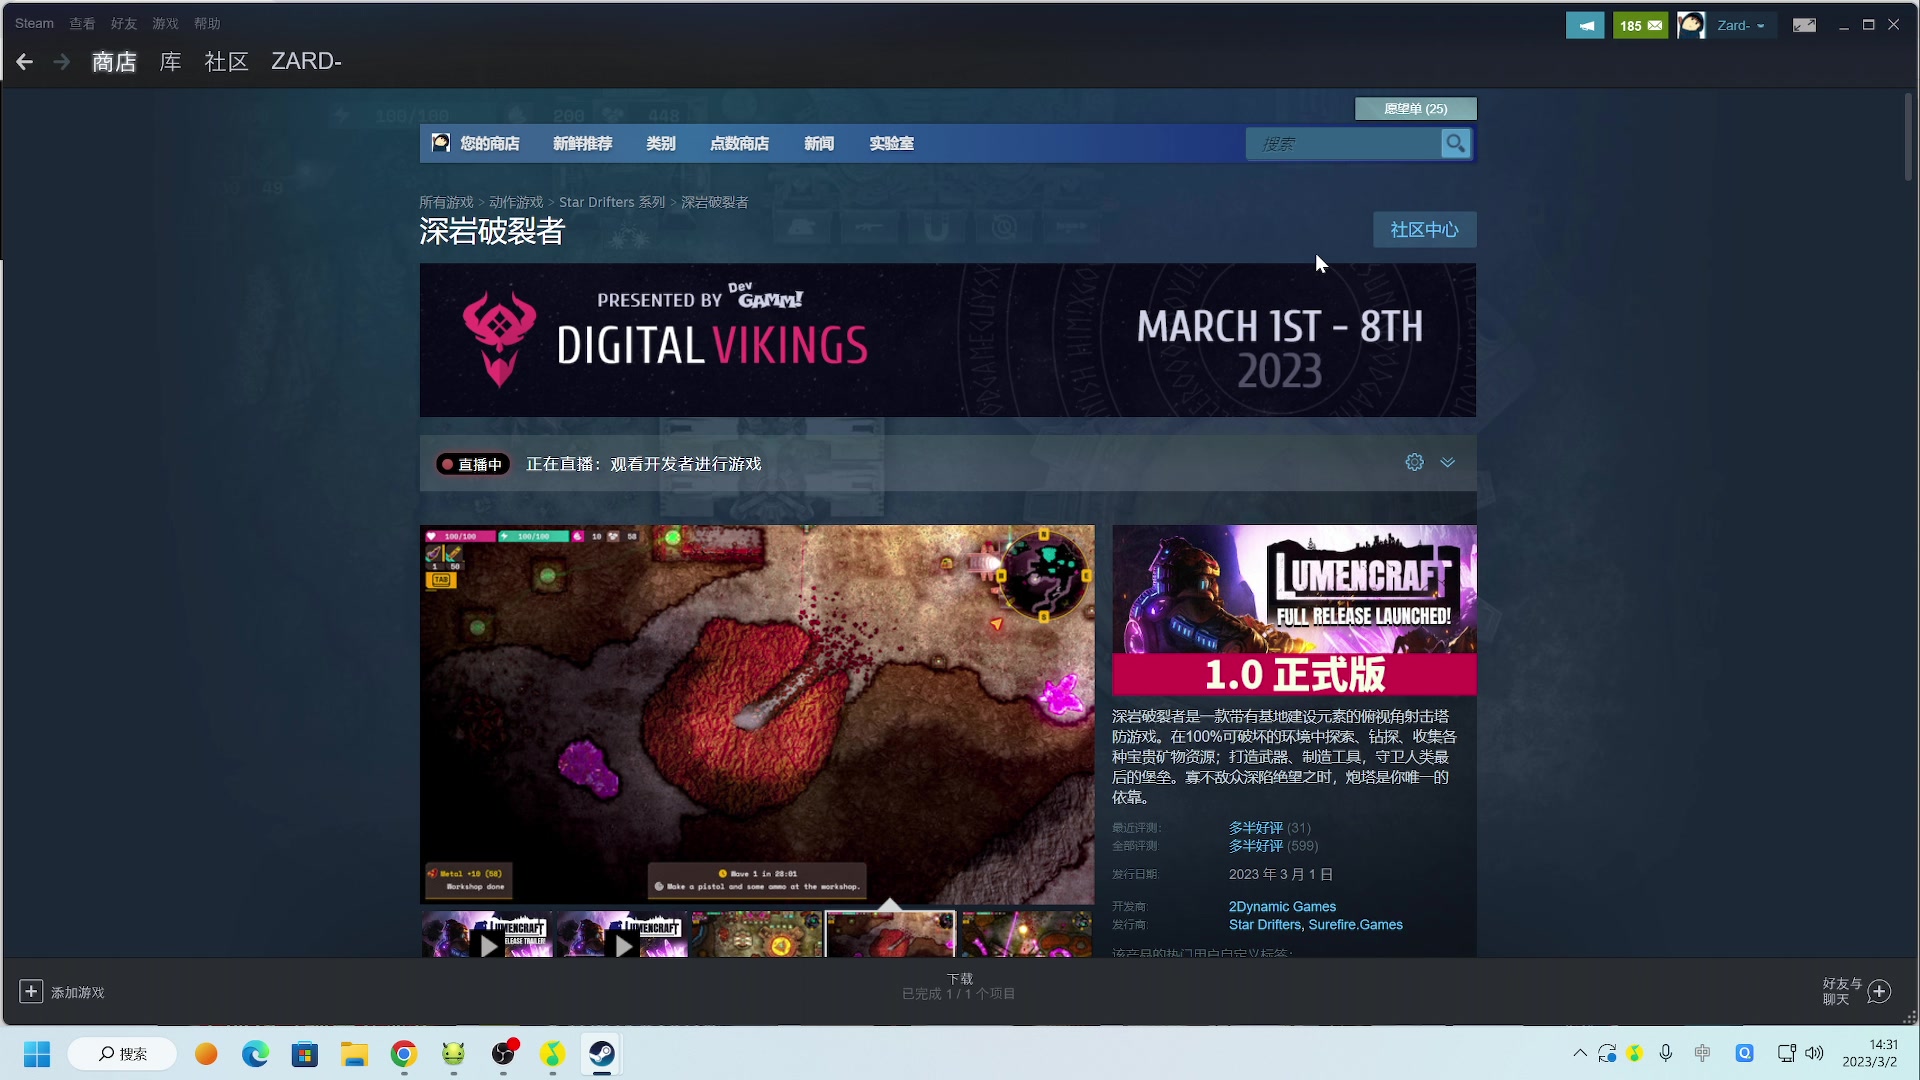This screenshot has width=1920, height=1080.
Task: Click the add game plus icon
Action: click(x=31, y=991)
